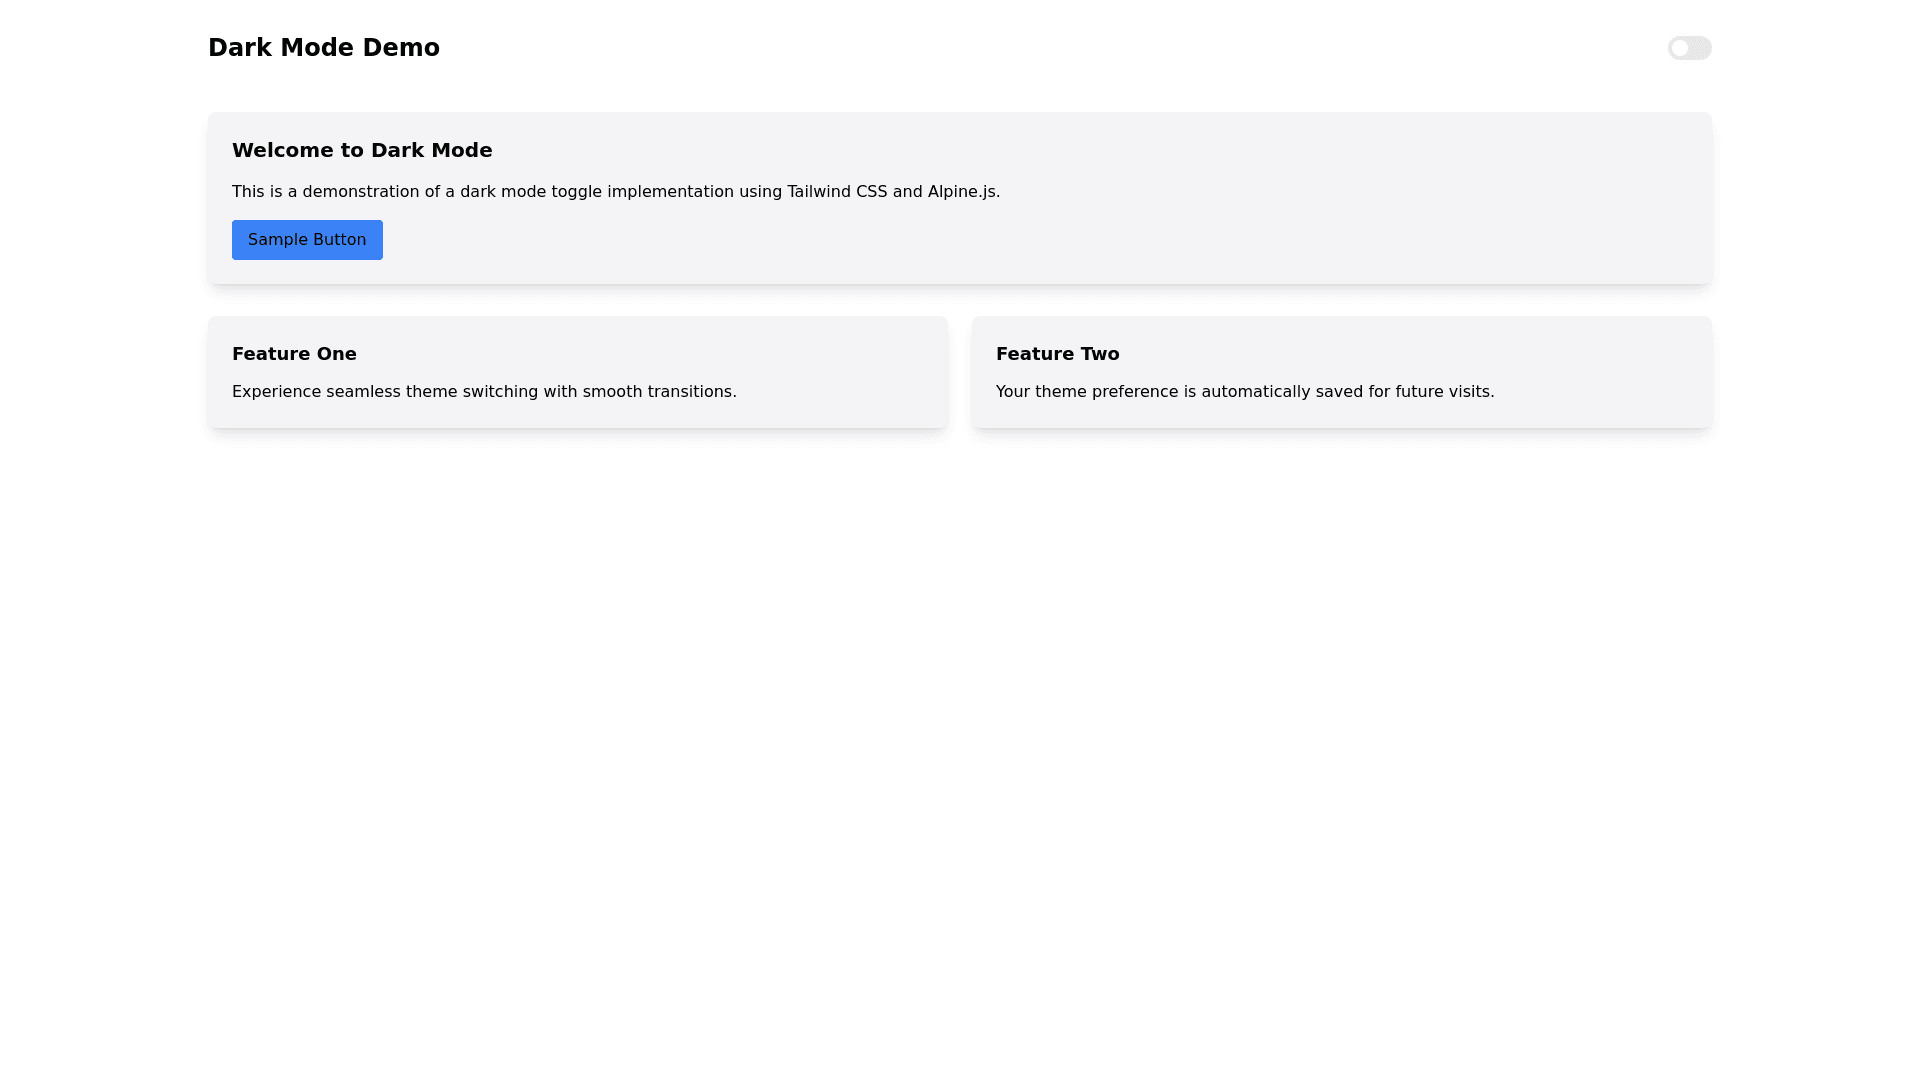The height and width of the screenshot is (1080, 1920).
Task: Click the word Alpine.js in the description
Action: 963,192
